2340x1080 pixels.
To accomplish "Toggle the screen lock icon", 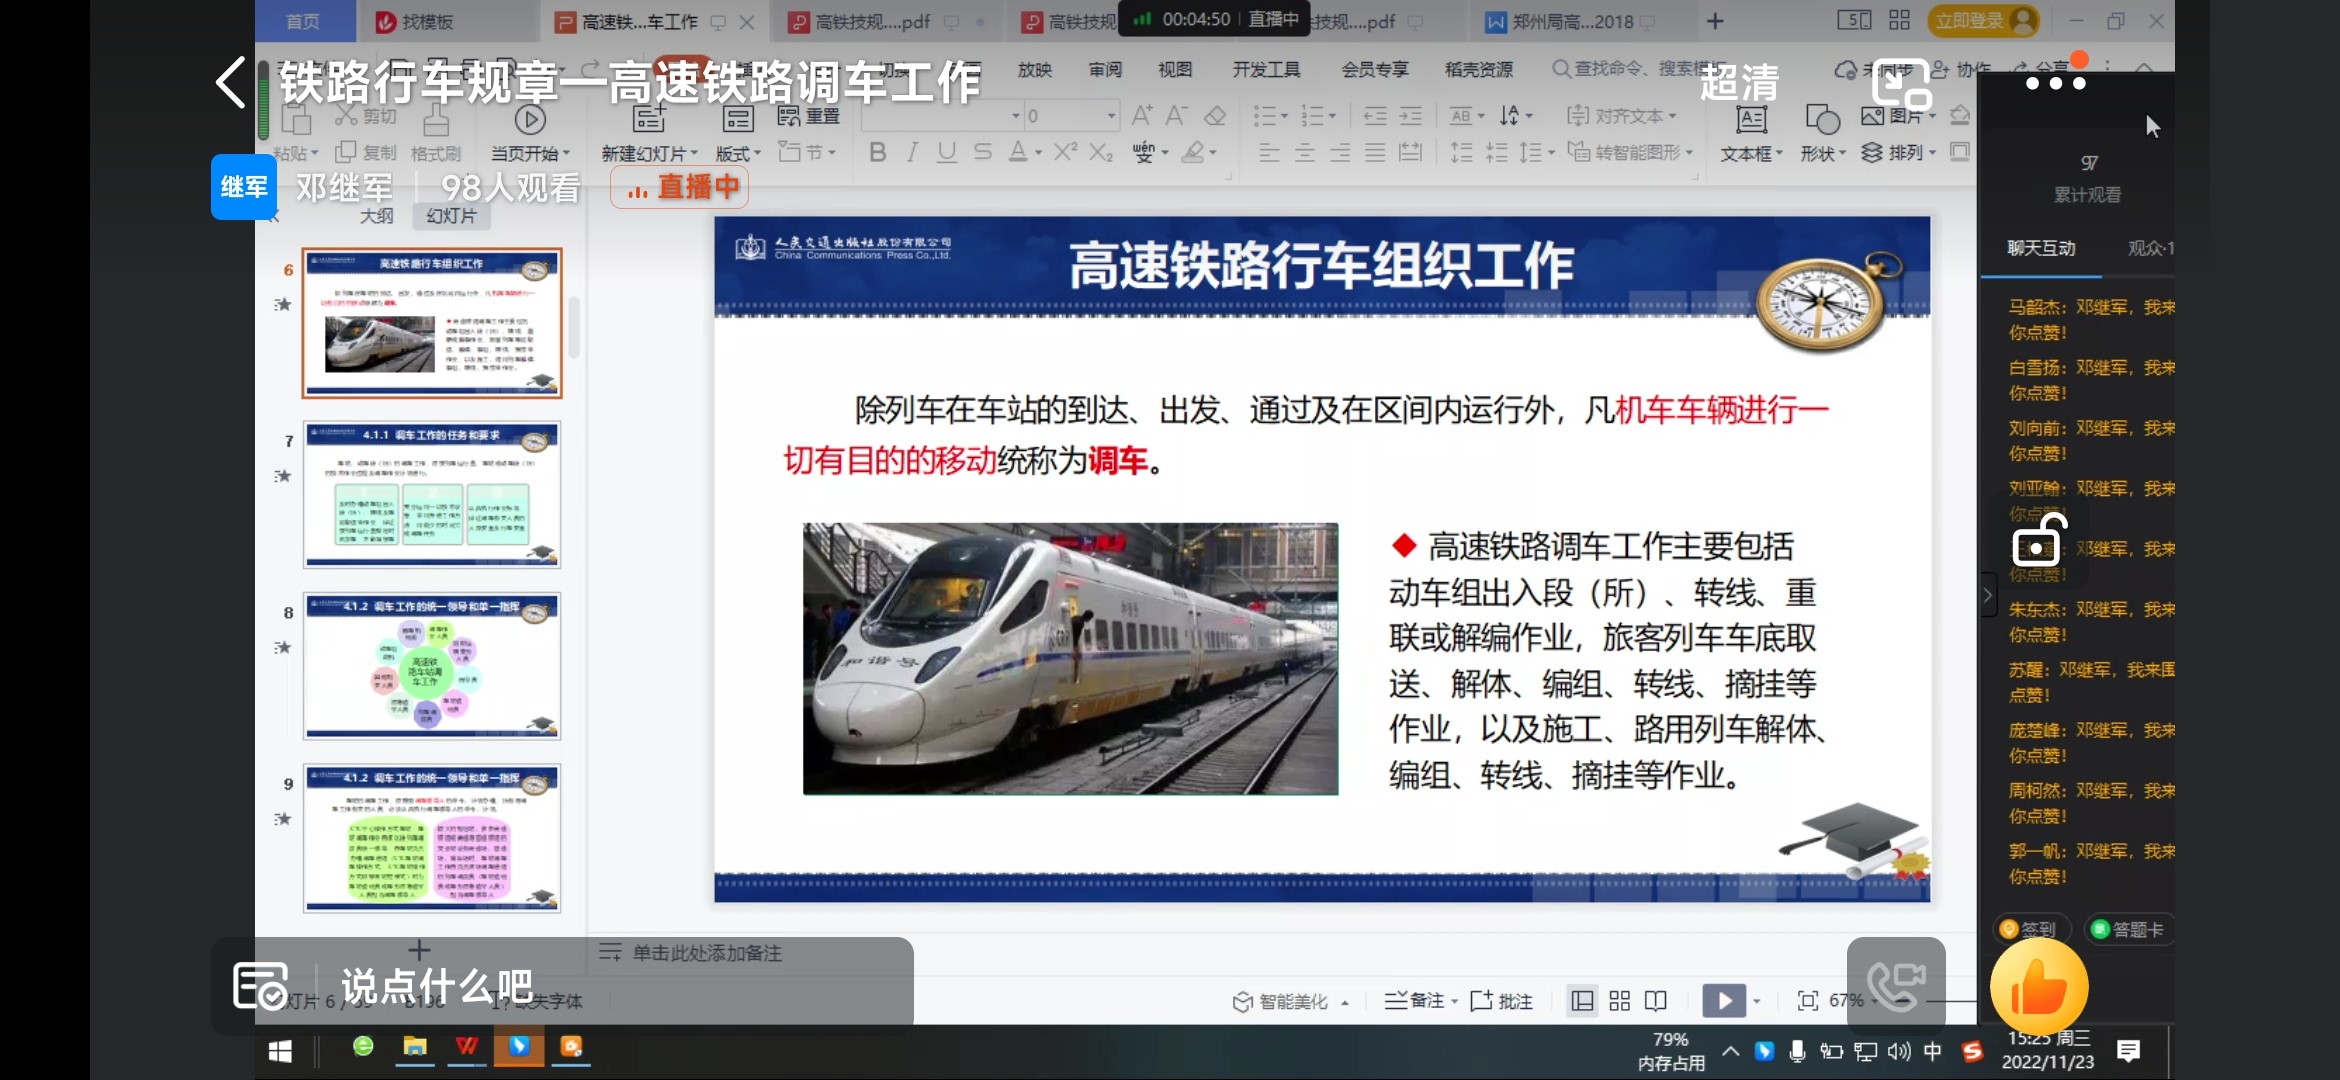I will [x=2038, y=543].
